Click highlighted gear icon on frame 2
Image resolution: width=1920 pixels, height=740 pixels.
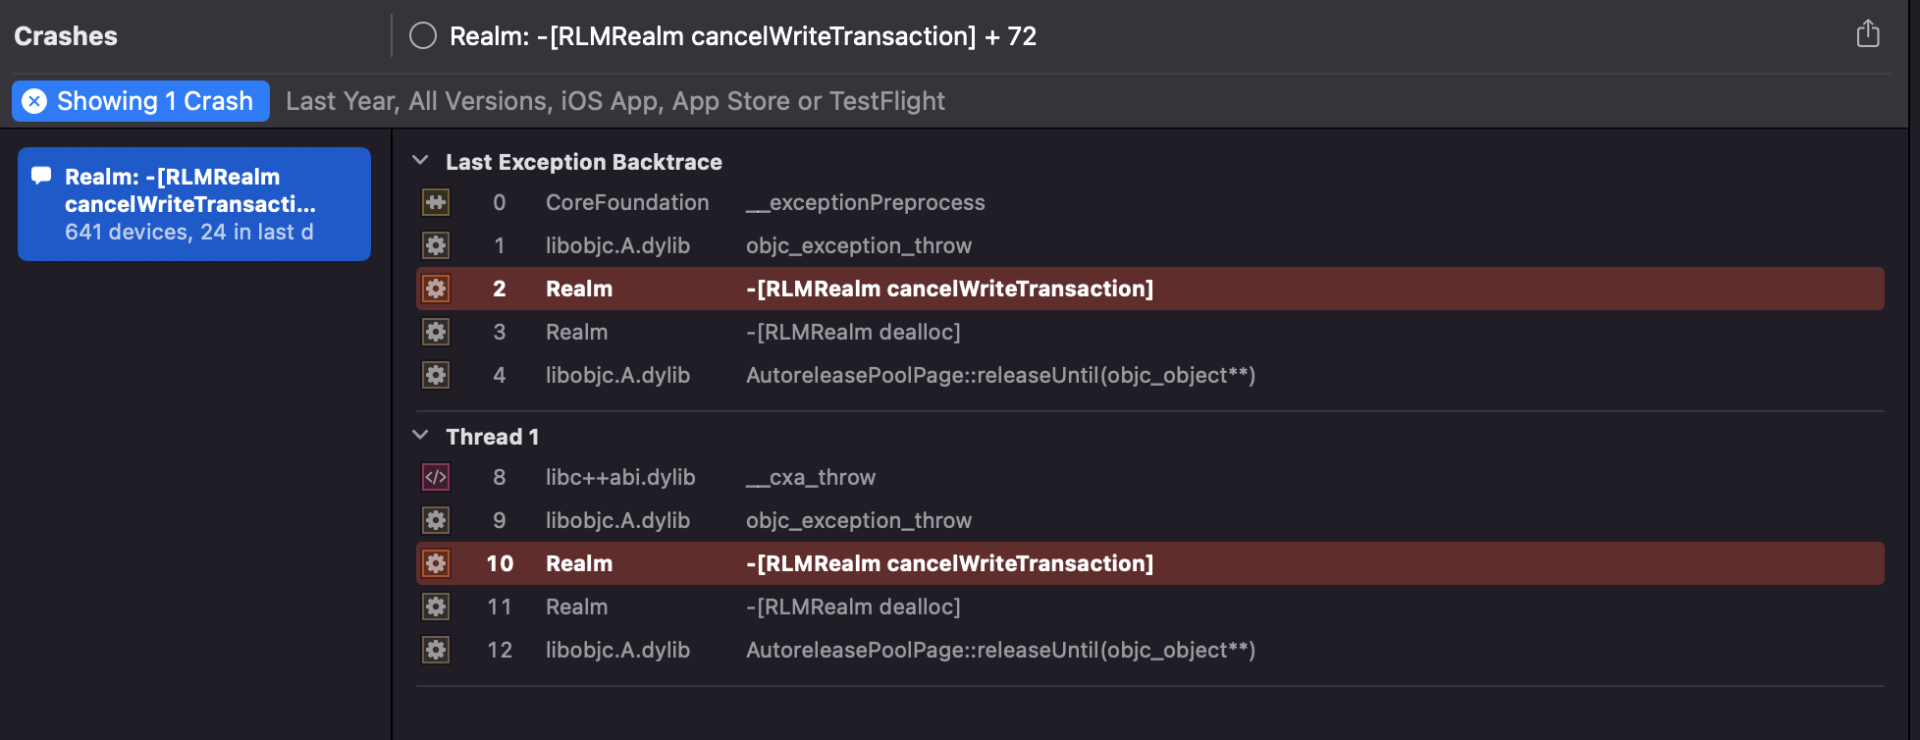[435, 289]
